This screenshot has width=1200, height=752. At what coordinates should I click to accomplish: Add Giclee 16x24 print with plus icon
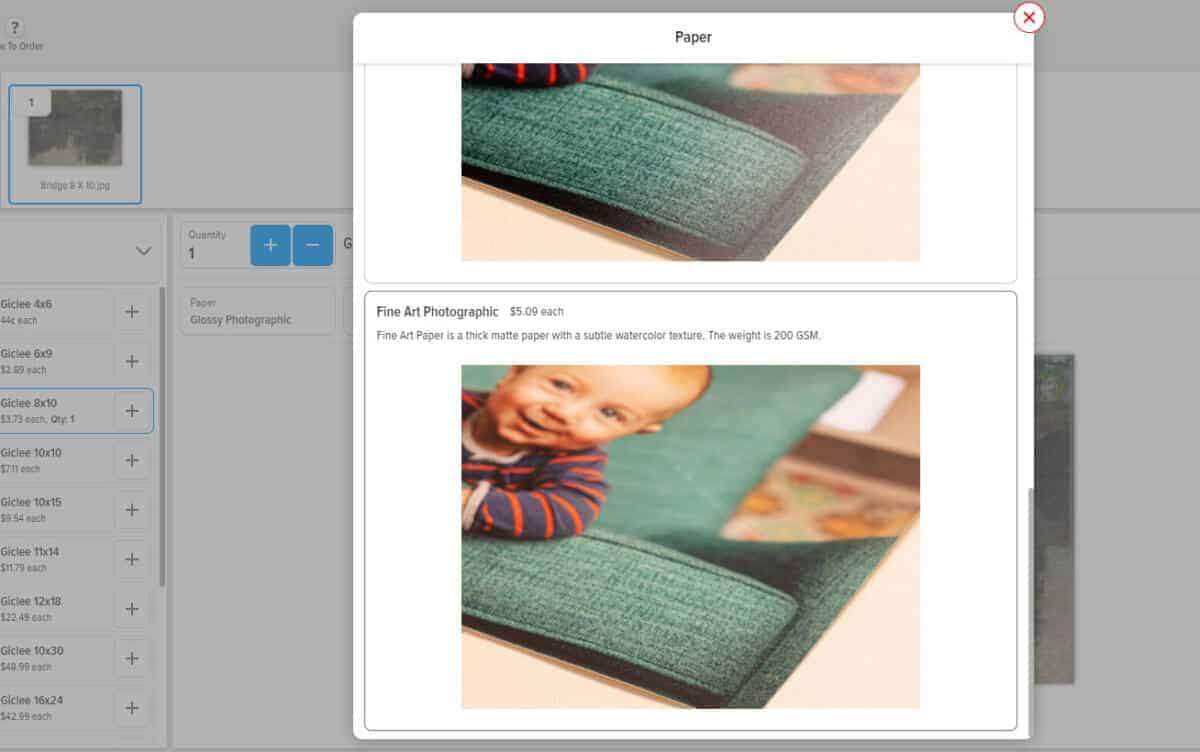click(132, 707)
